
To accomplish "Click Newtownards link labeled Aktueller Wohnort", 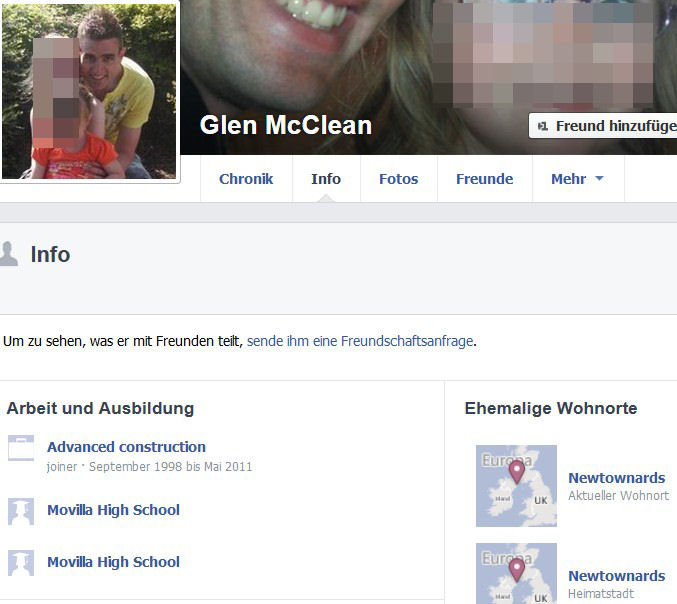I will pos(617,478).
